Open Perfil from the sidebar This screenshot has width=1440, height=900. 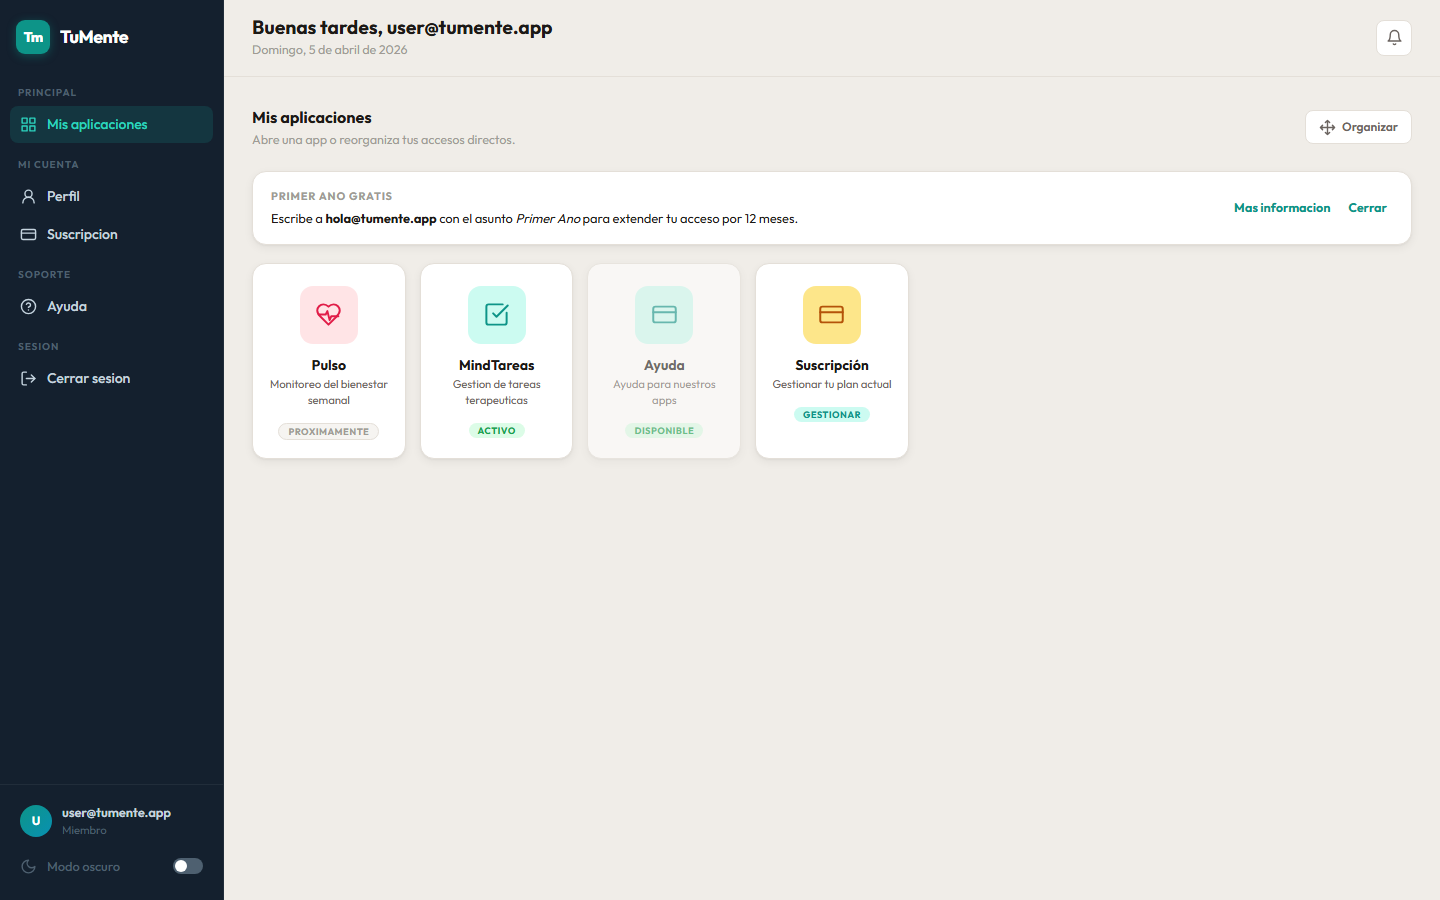pos(63,197)
